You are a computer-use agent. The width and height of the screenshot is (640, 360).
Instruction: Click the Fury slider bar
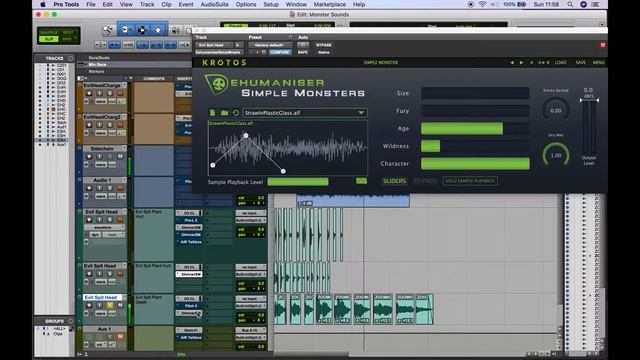click(475, 111)
